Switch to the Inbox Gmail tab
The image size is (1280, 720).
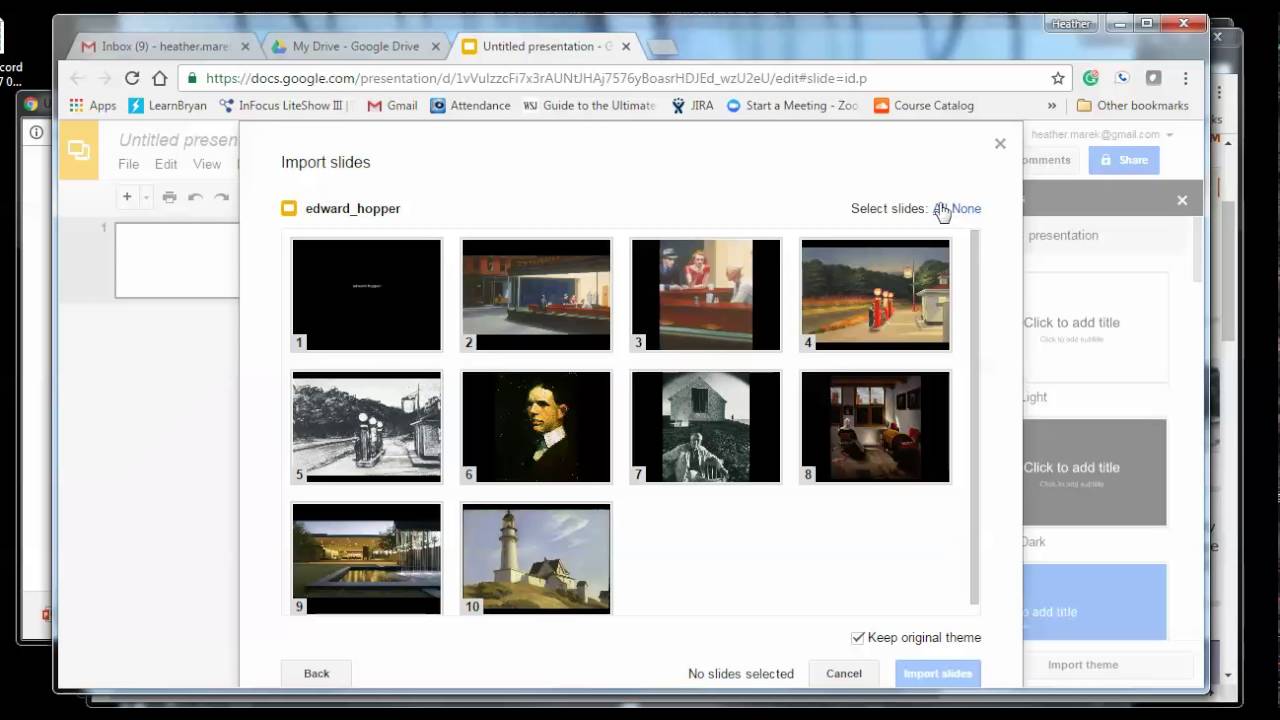point(165,46)
